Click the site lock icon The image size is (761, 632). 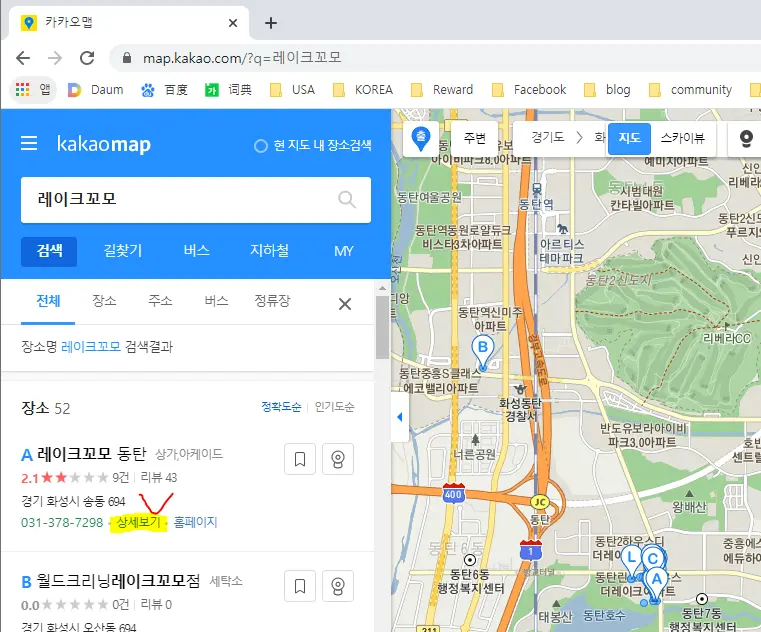pyautogui.click(x=127, y=58)
